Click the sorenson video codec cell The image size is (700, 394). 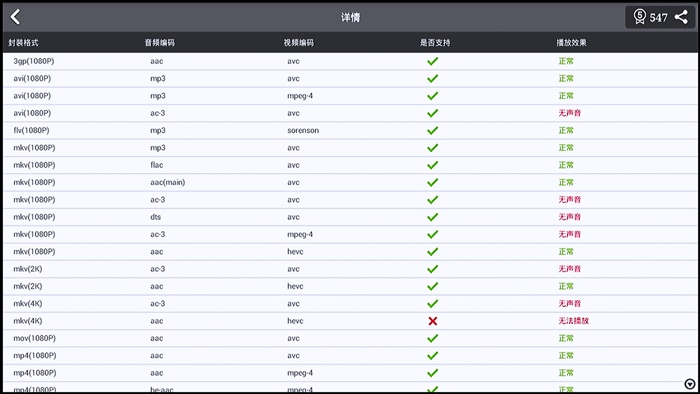(303, 130)
